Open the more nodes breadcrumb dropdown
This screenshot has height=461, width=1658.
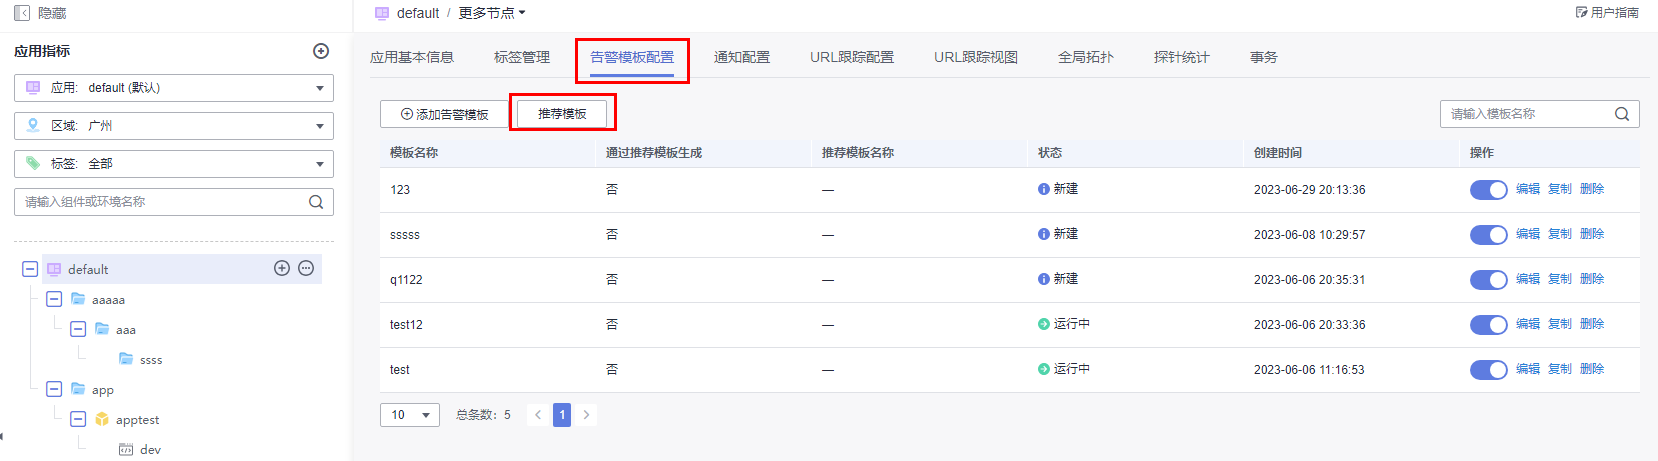pyautogui.click(x=492, y=13)
